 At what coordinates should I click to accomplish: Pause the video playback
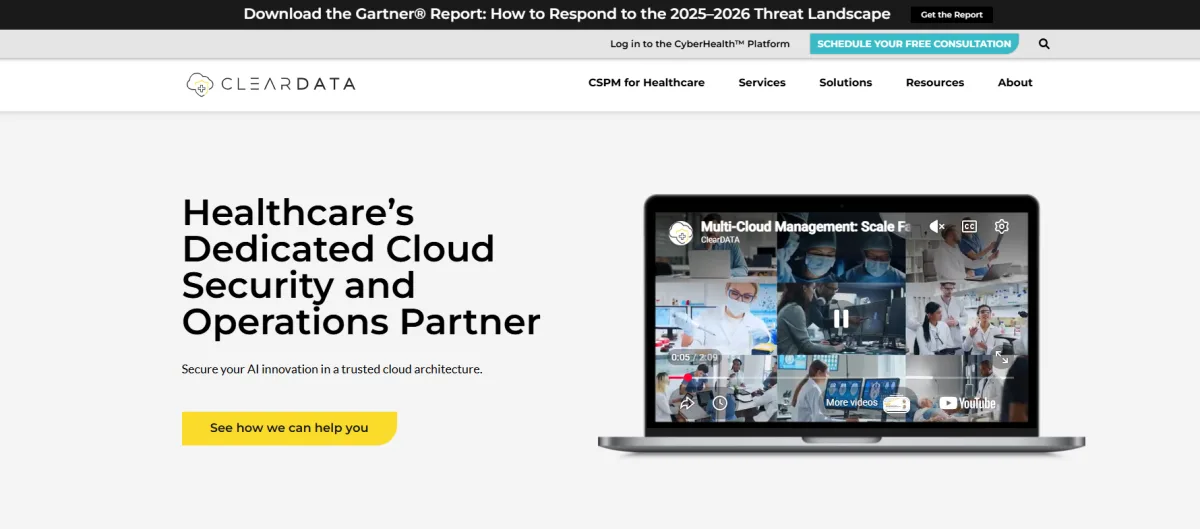(841, 318)
